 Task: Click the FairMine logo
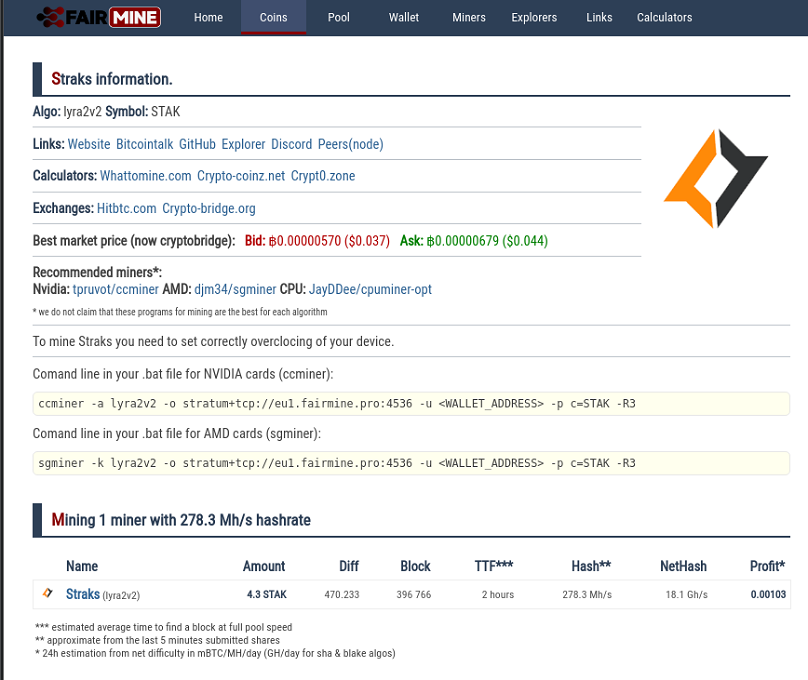pyautogui.click(x=98, y=17)
